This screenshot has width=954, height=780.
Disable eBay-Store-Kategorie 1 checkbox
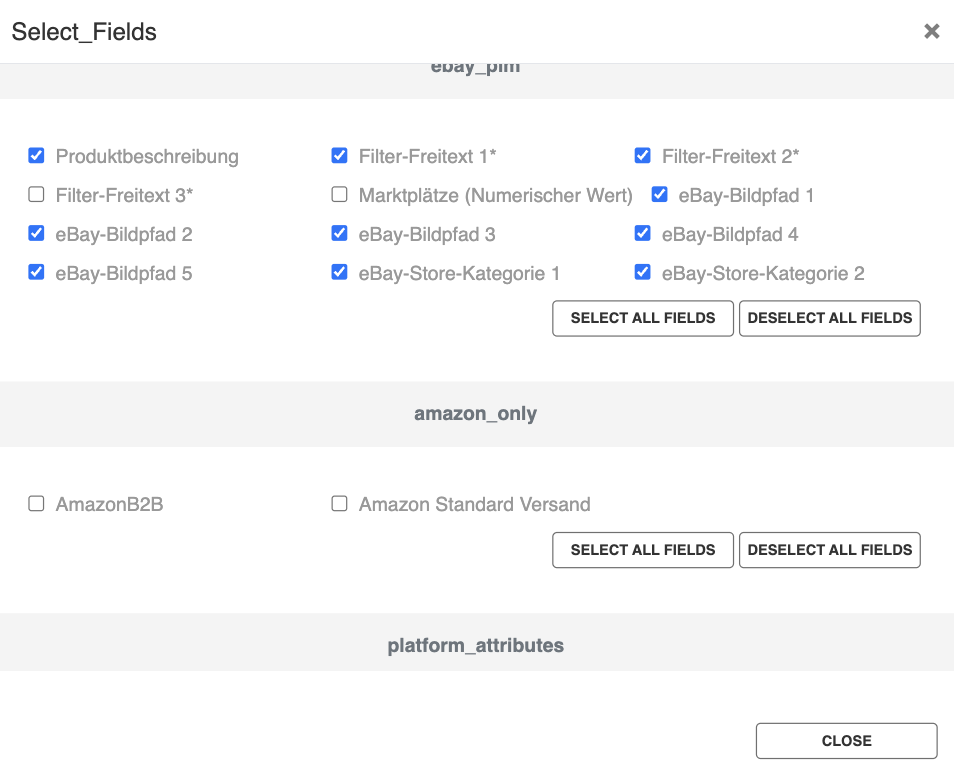click(339, 273)
